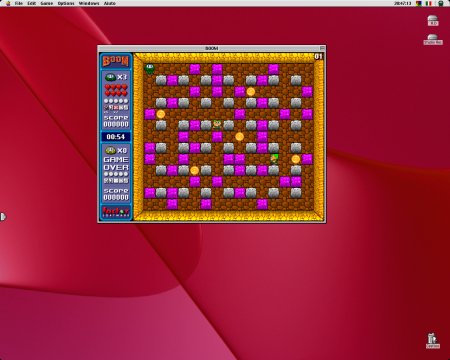Open the Windows menu
This screenshot has height=360, width=450.
89,3
